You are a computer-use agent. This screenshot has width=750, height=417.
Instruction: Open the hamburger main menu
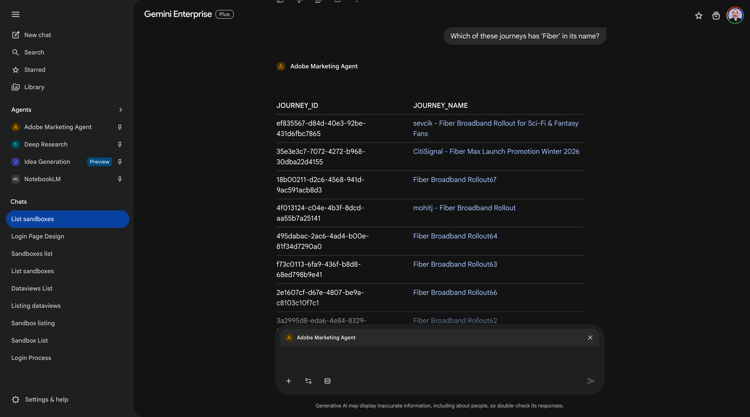click(16, 14)
